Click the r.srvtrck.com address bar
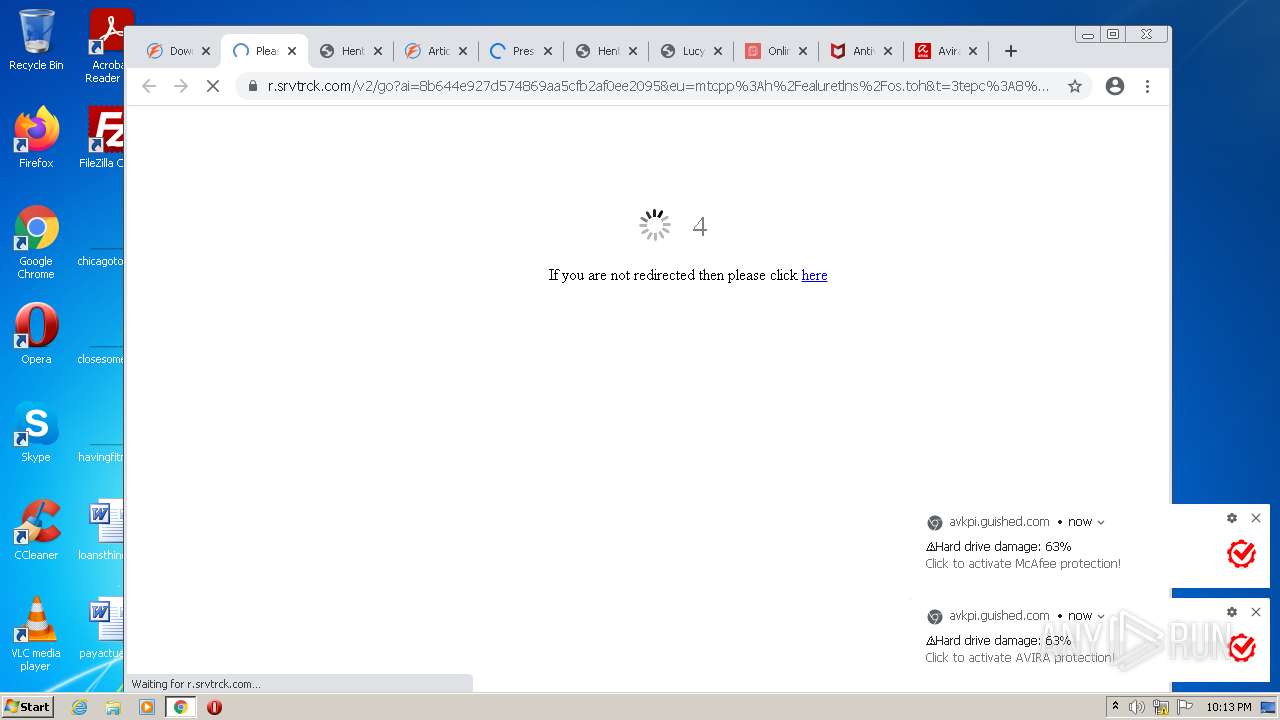Viewport: 1280px width, 720px height. 658,86
